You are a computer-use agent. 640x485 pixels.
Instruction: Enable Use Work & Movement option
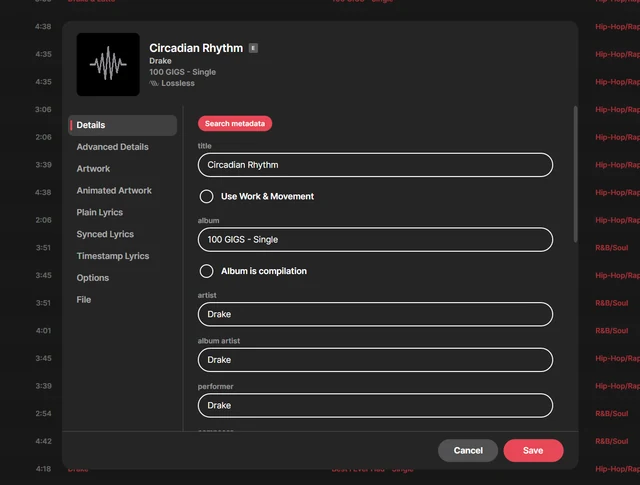click(x=207, y=196)
